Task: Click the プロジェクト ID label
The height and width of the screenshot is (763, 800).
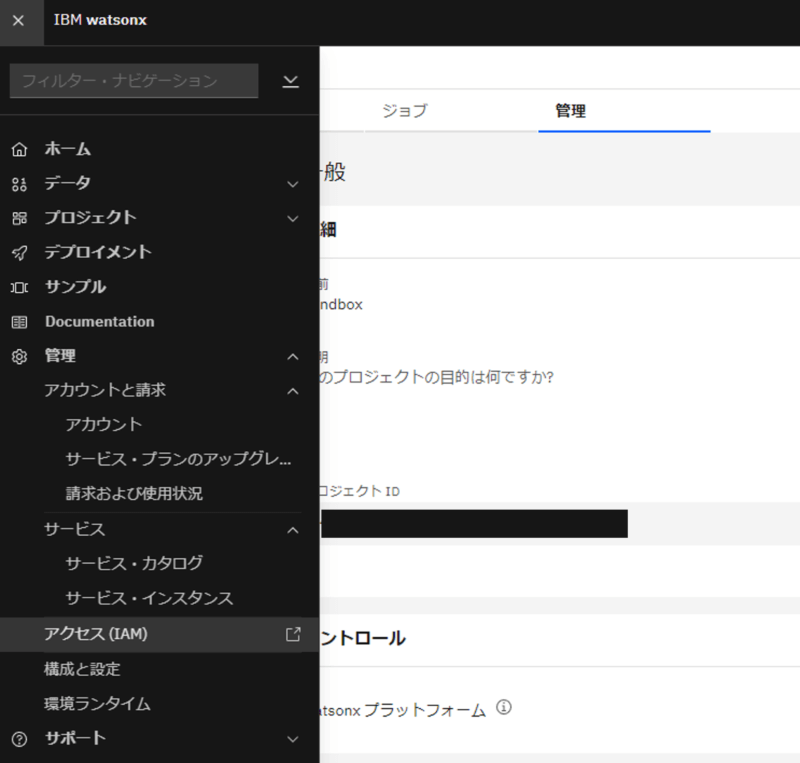Action: (x=360, y=491)
